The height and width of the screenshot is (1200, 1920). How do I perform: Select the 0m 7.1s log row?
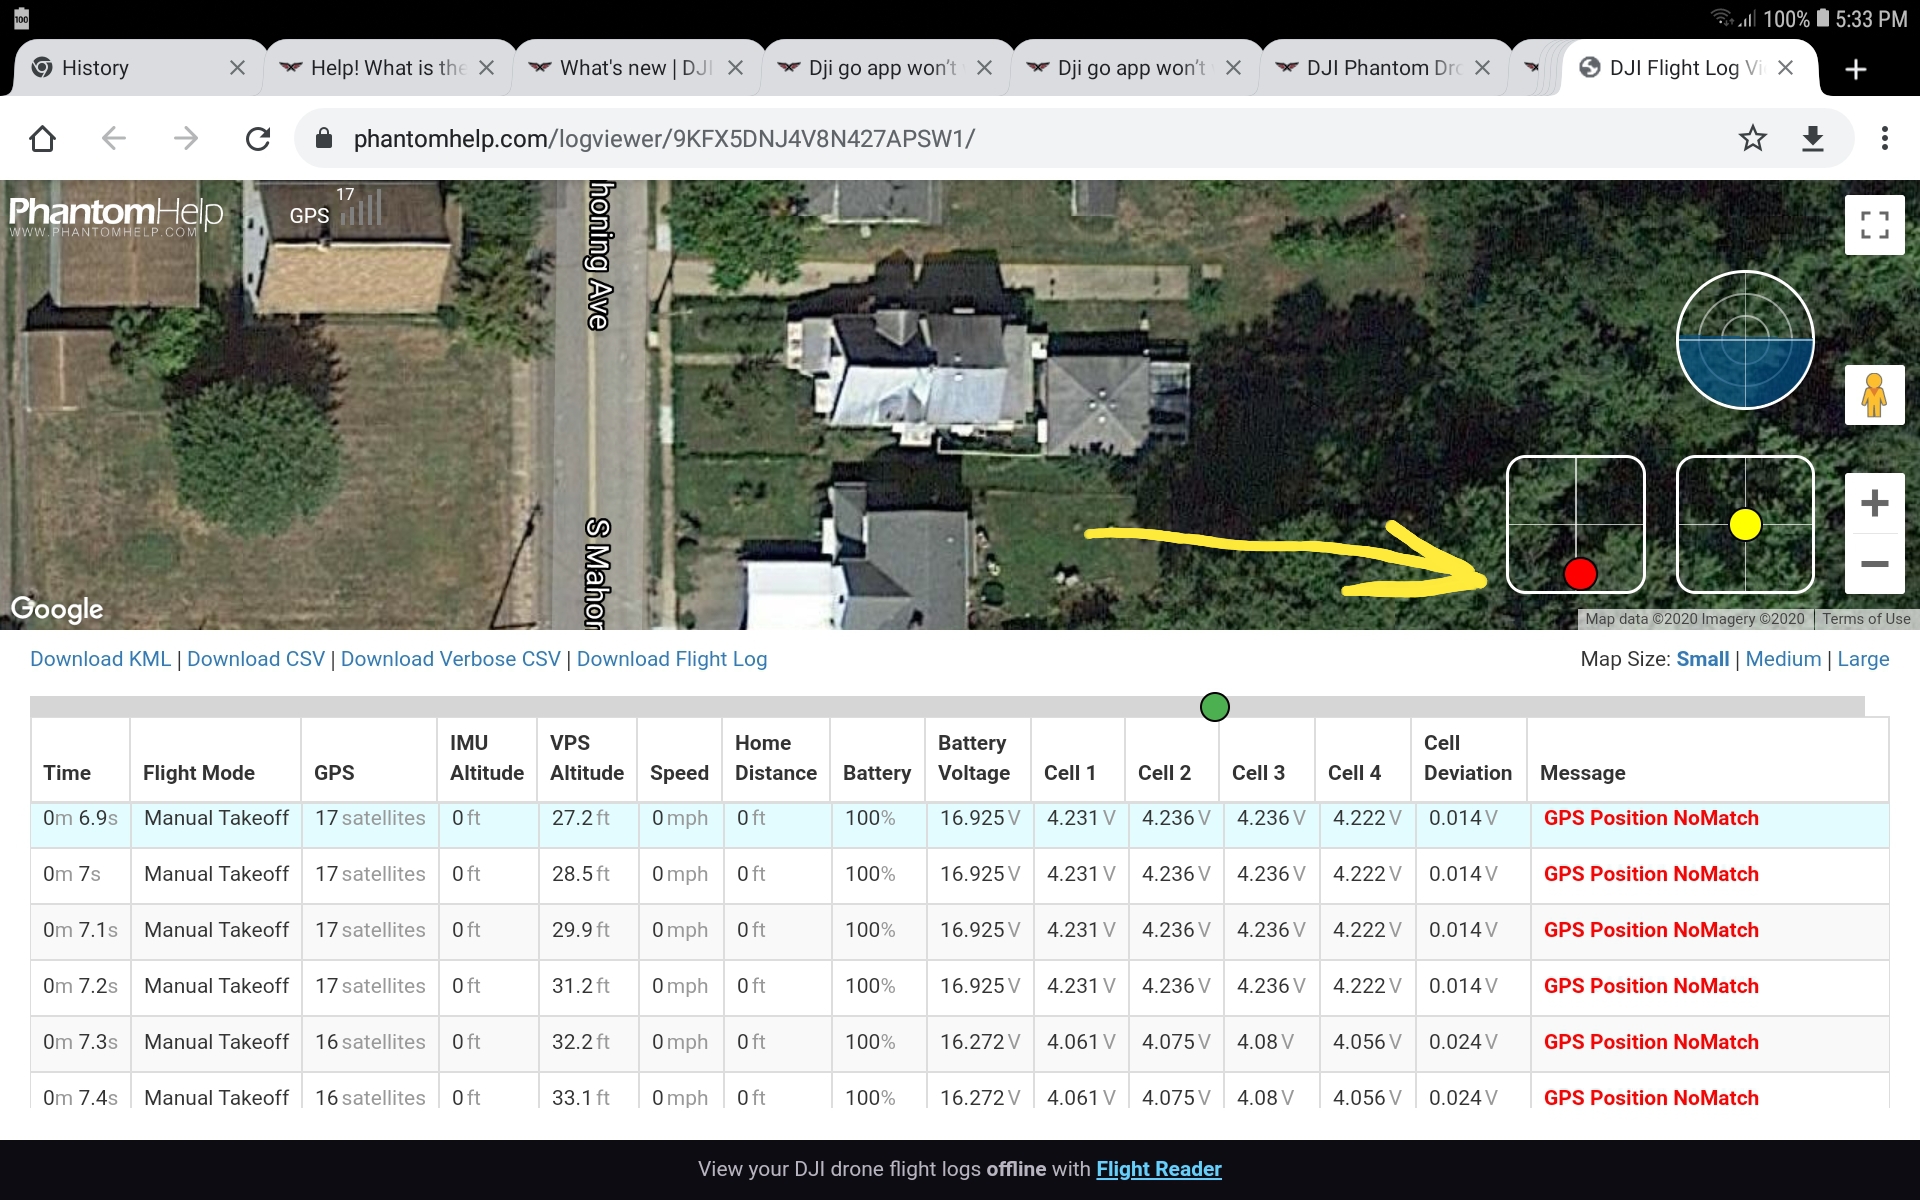960,931
